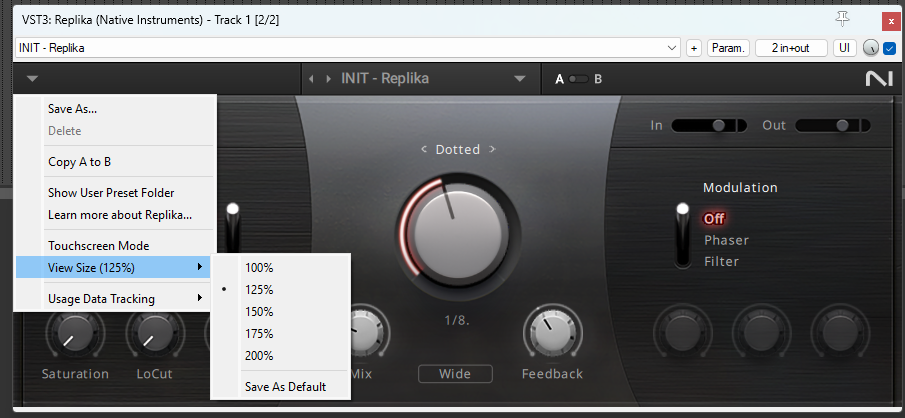Set Modulation to Phaser
The width and height of the screenshot is (905, 418).
[726, 240]
